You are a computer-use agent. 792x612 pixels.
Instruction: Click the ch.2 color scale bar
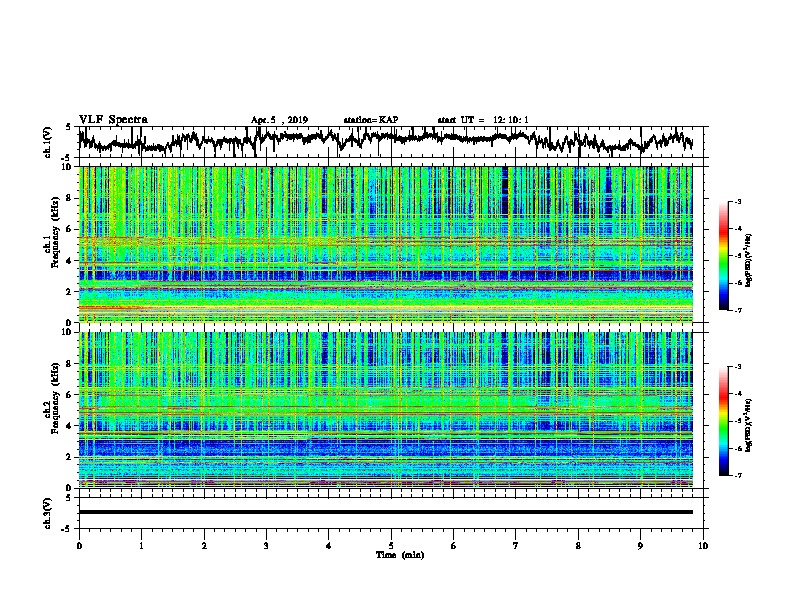click(x=723, y=421)
